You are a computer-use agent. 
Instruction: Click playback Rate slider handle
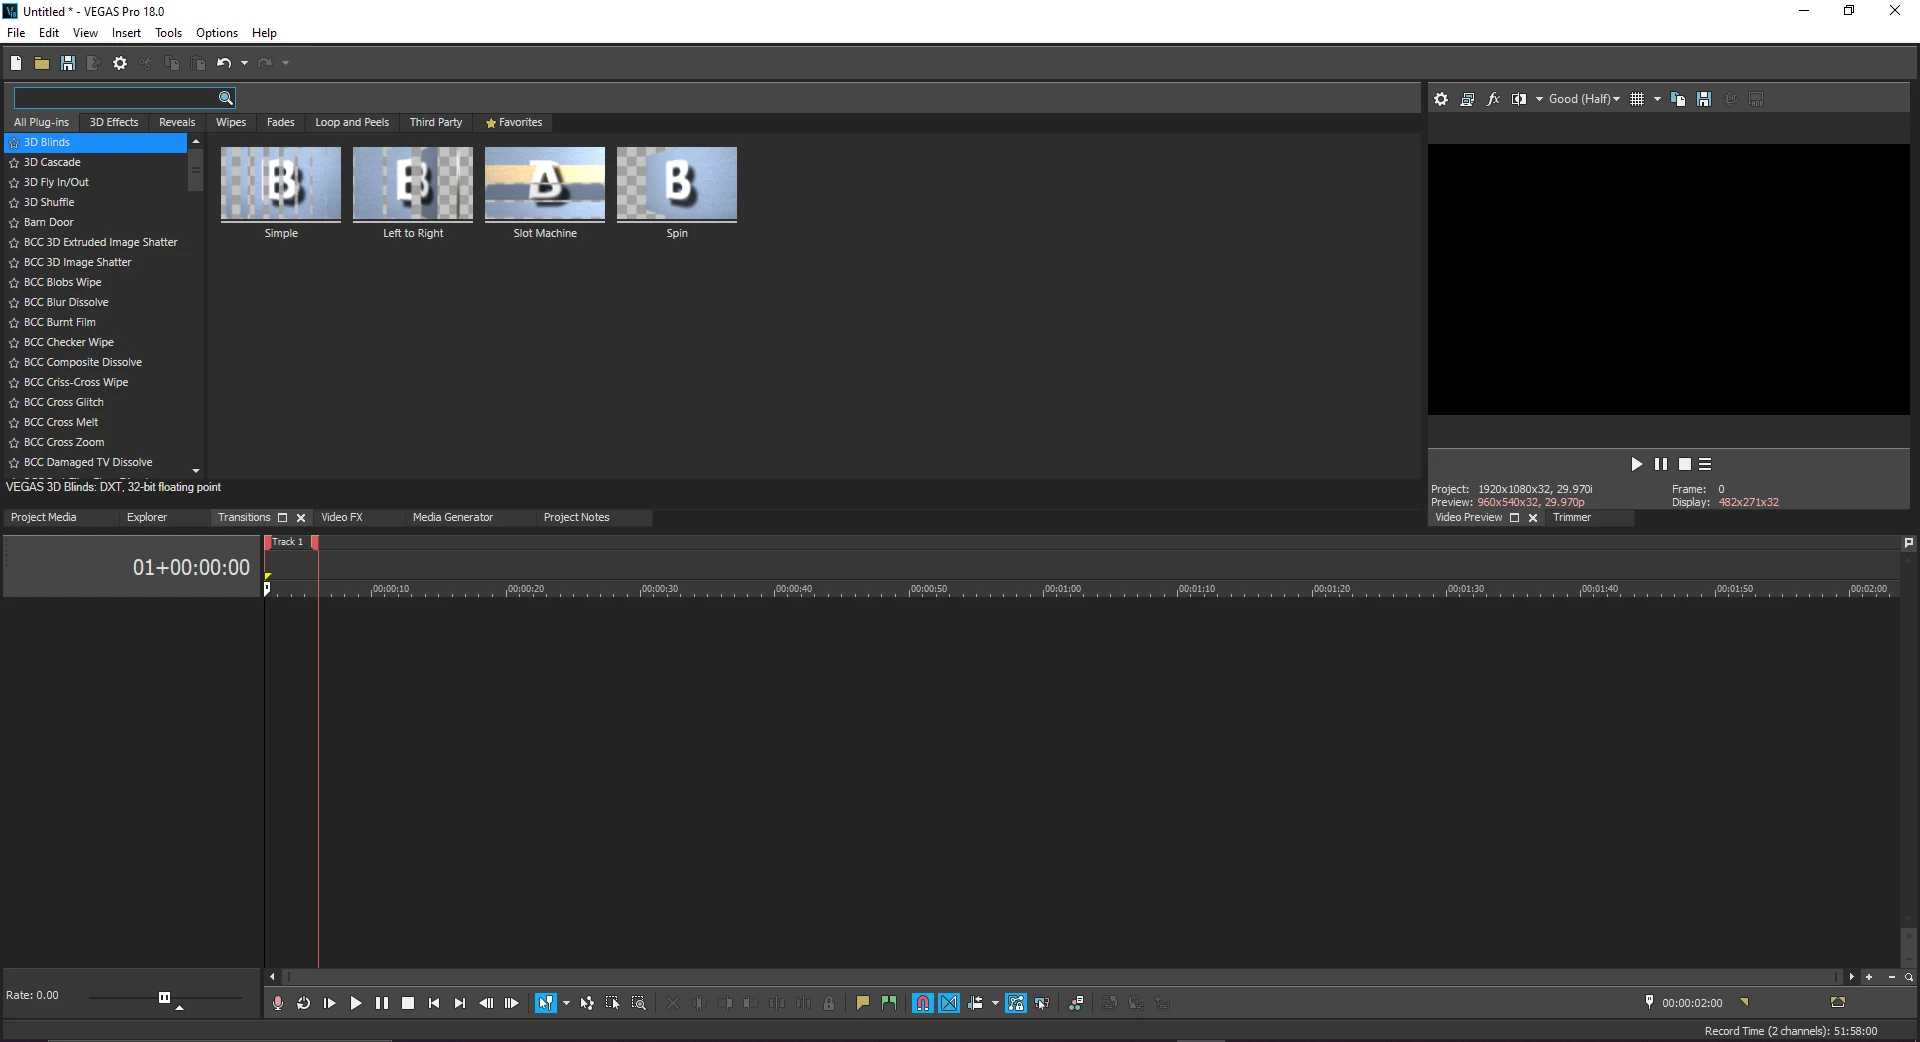(165, 997)
